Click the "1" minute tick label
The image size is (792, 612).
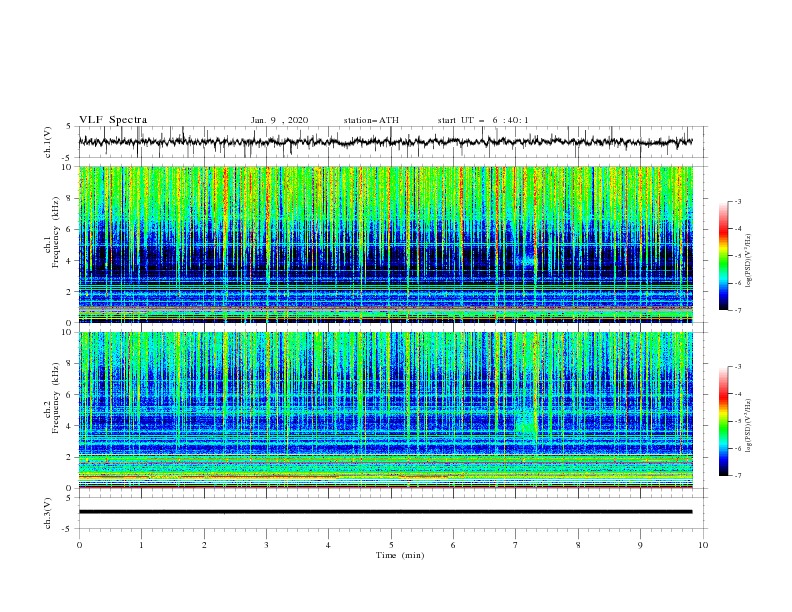click(141, 545)
